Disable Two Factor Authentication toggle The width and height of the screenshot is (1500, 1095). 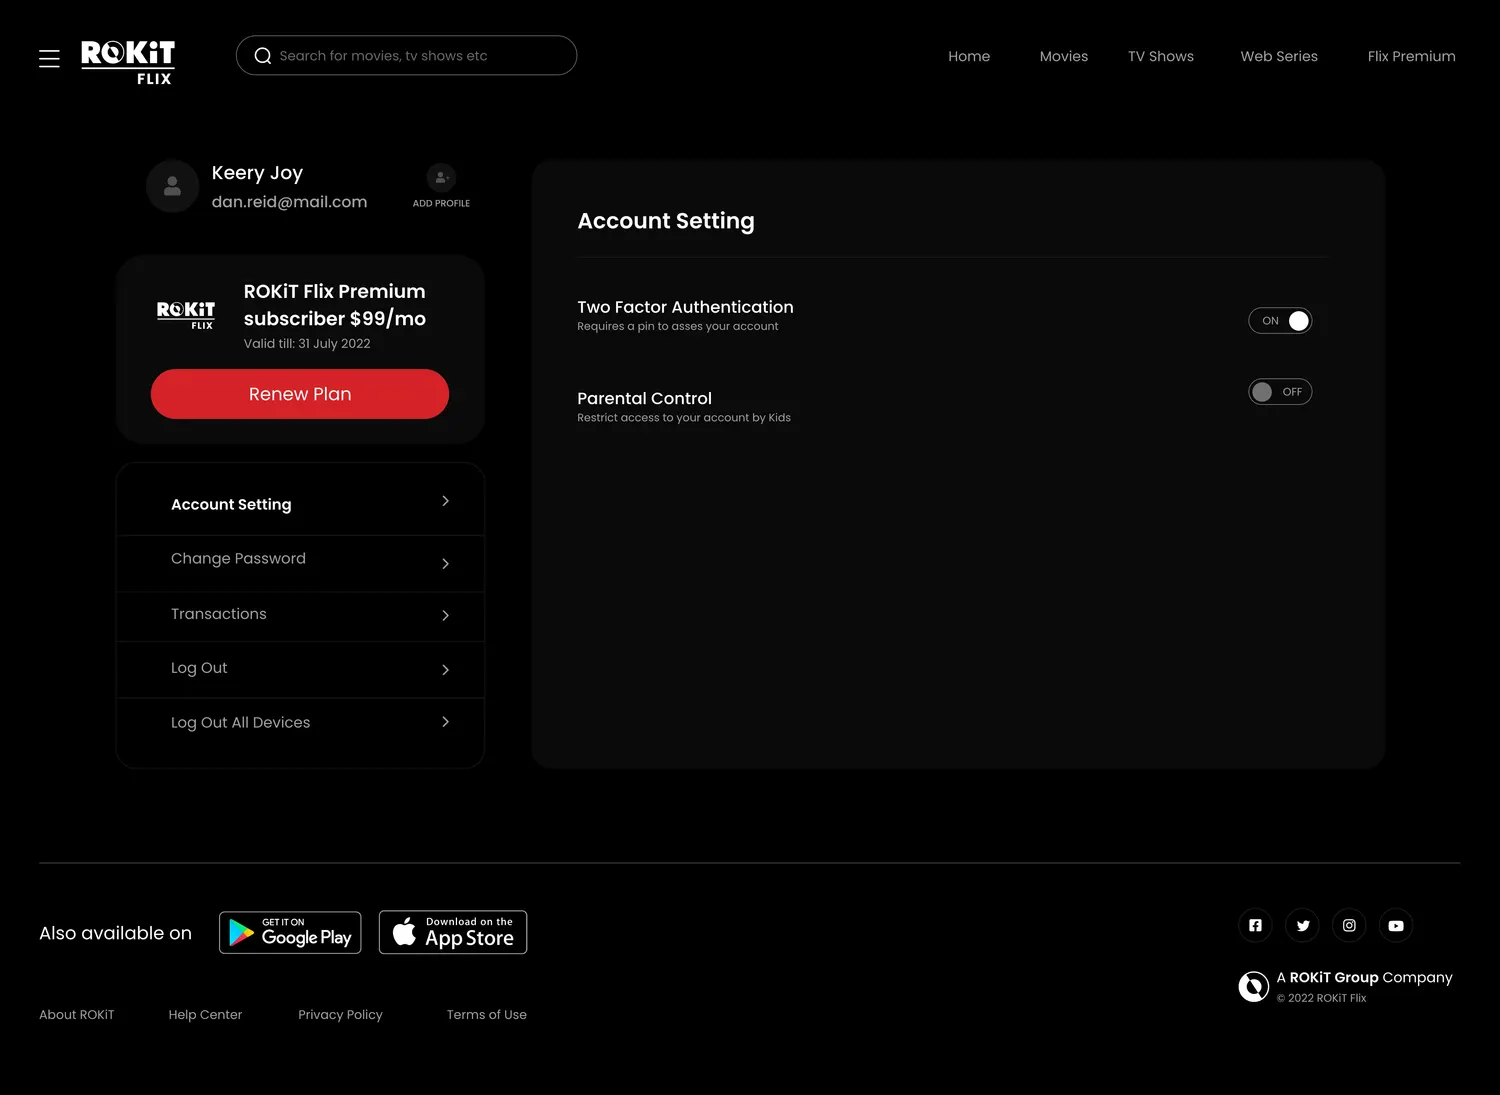(x=1280, y=321)
